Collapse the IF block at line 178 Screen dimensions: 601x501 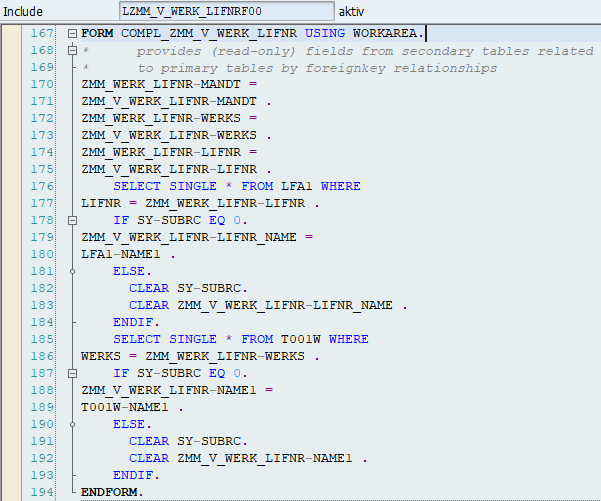(x=72, y=220)
